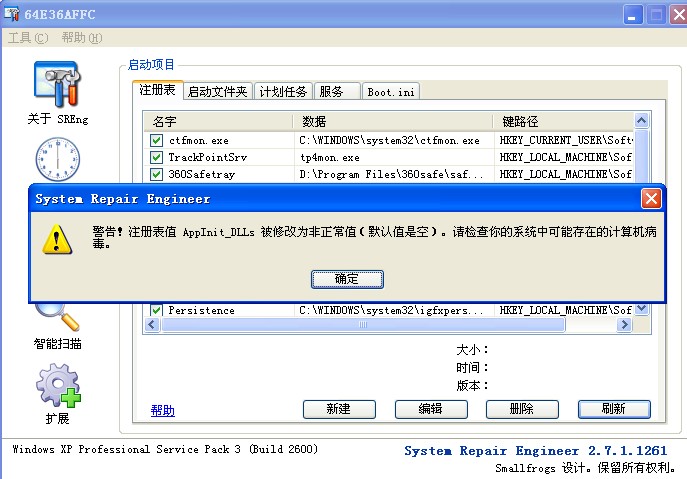Viewport: 687px width, 479px height.
Task: Uncheck the TrackPointSrv startup entry
Action: [156, 157]
